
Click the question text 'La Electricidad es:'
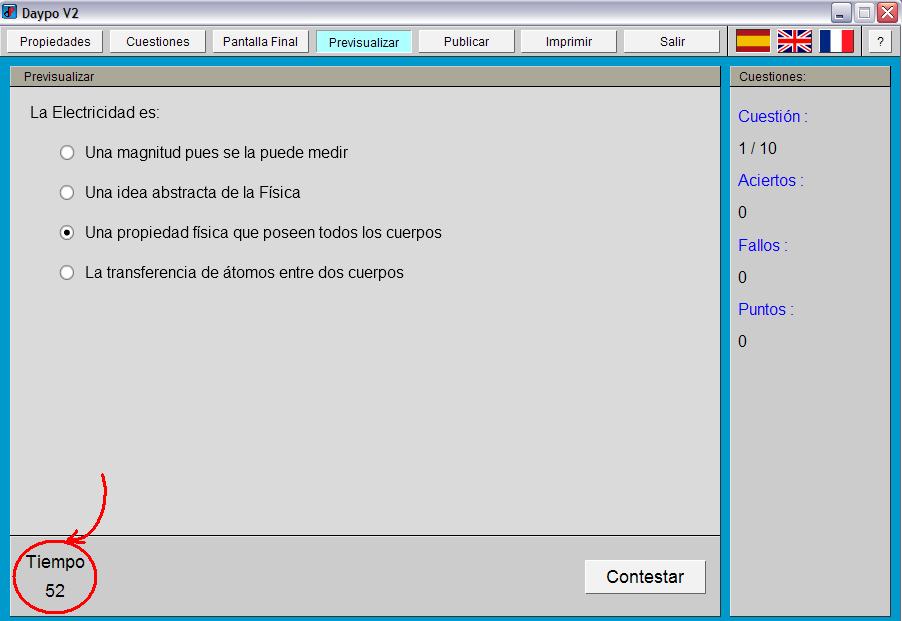95,113
